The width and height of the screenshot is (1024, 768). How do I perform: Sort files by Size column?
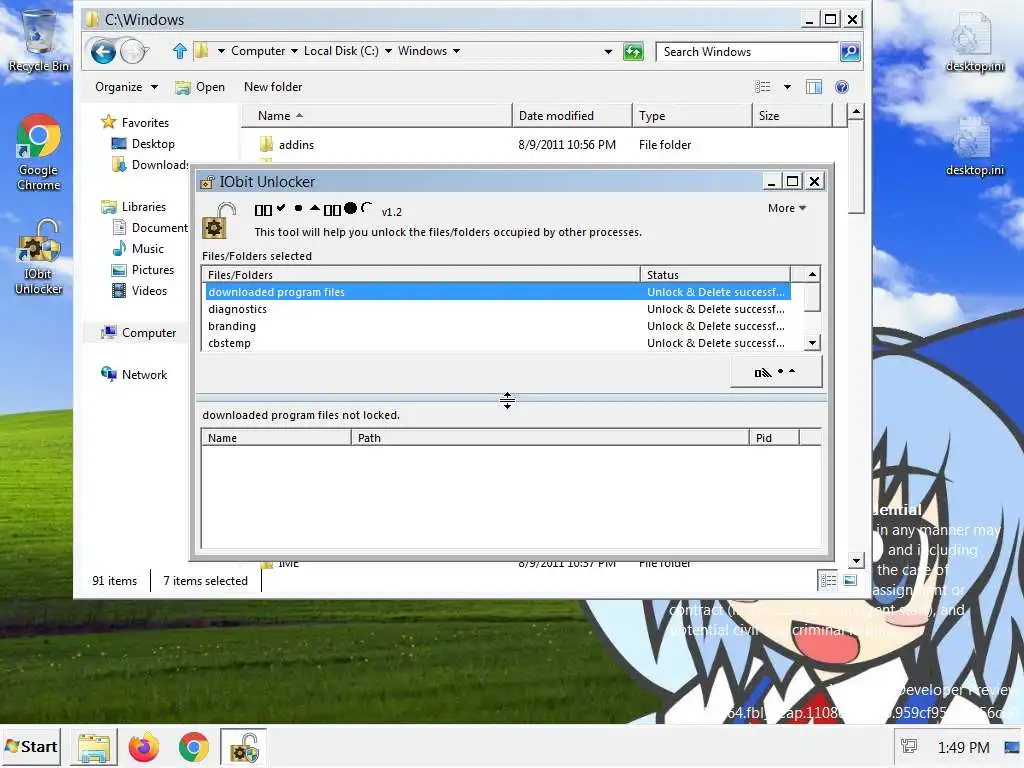pos(792,116)
